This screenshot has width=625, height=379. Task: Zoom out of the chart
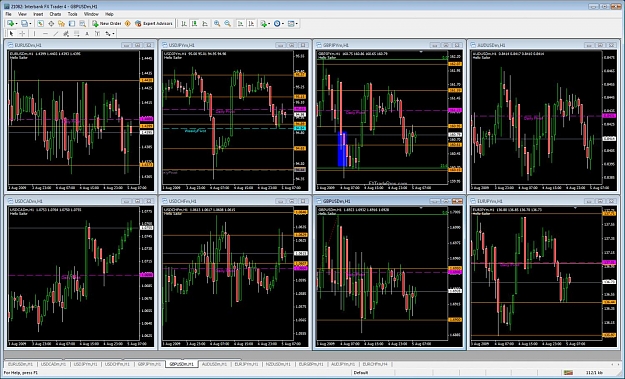(227, 24)
